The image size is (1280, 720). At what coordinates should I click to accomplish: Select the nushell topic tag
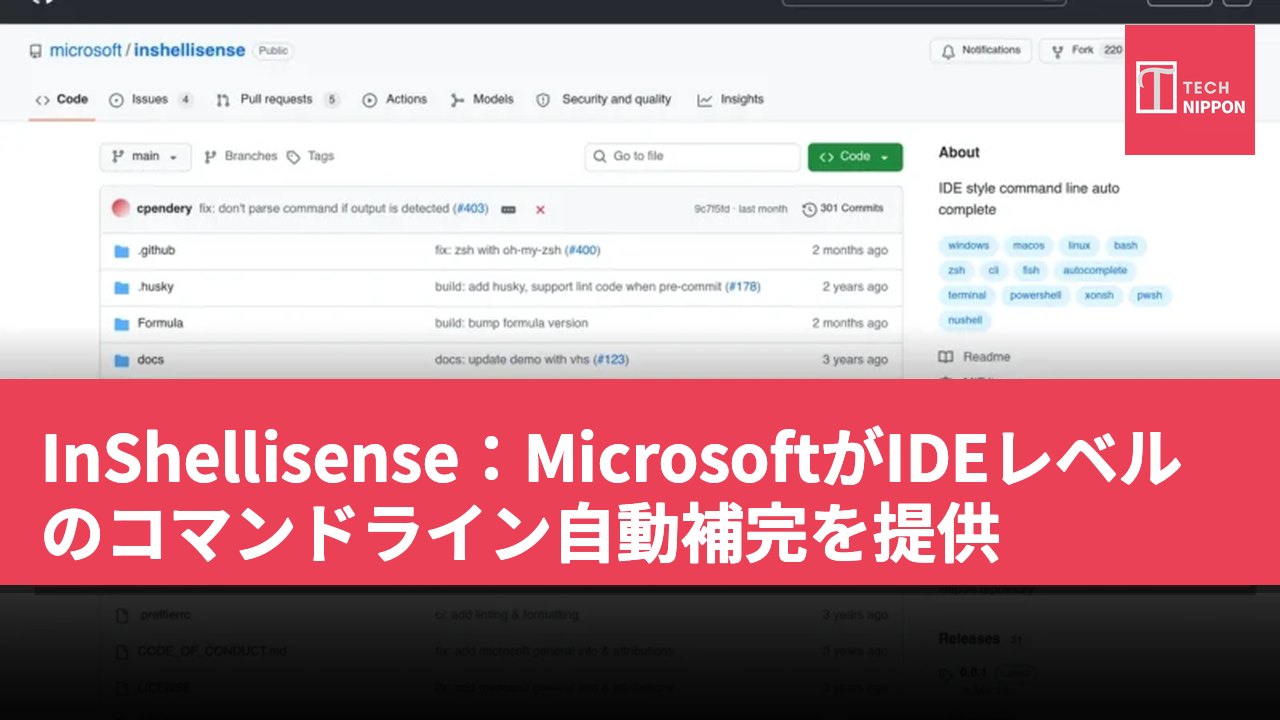click(x=965, y=321)
